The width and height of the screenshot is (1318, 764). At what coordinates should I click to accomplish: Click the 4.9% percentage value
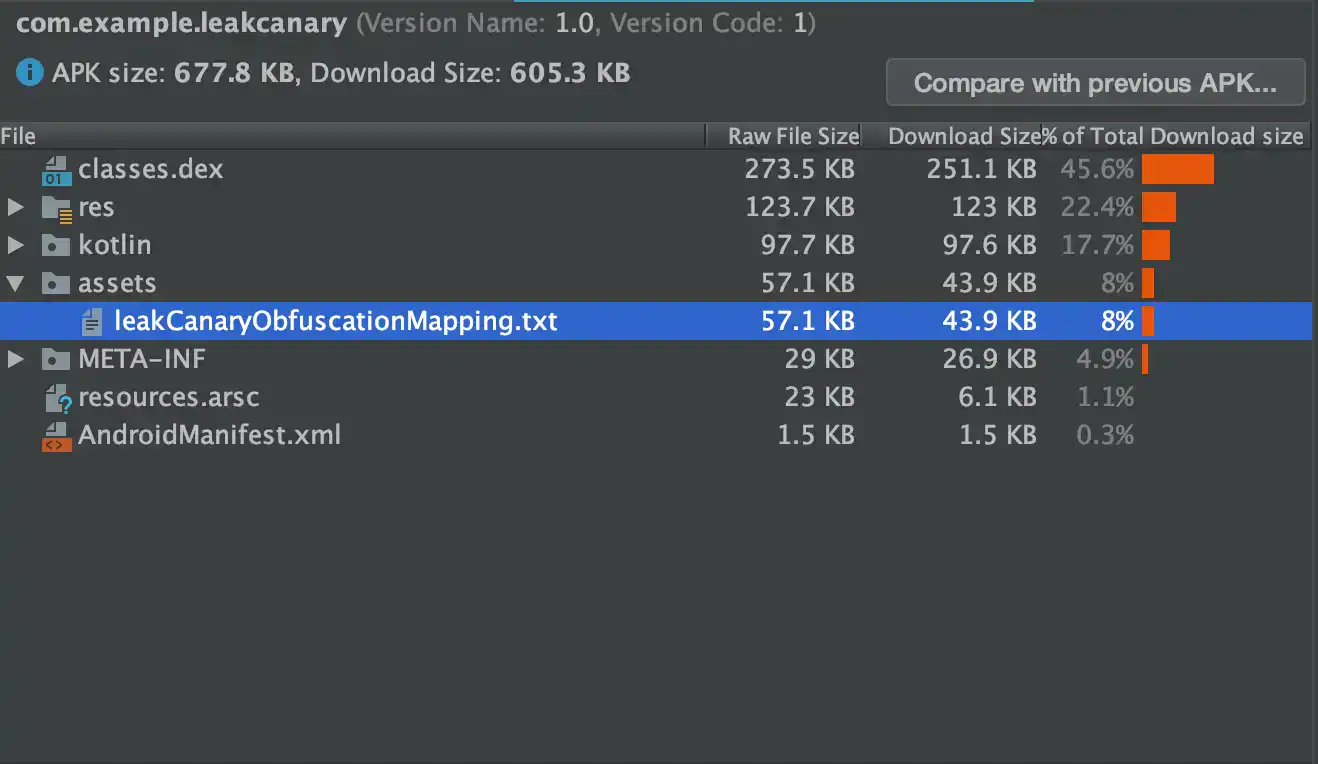1105,359
